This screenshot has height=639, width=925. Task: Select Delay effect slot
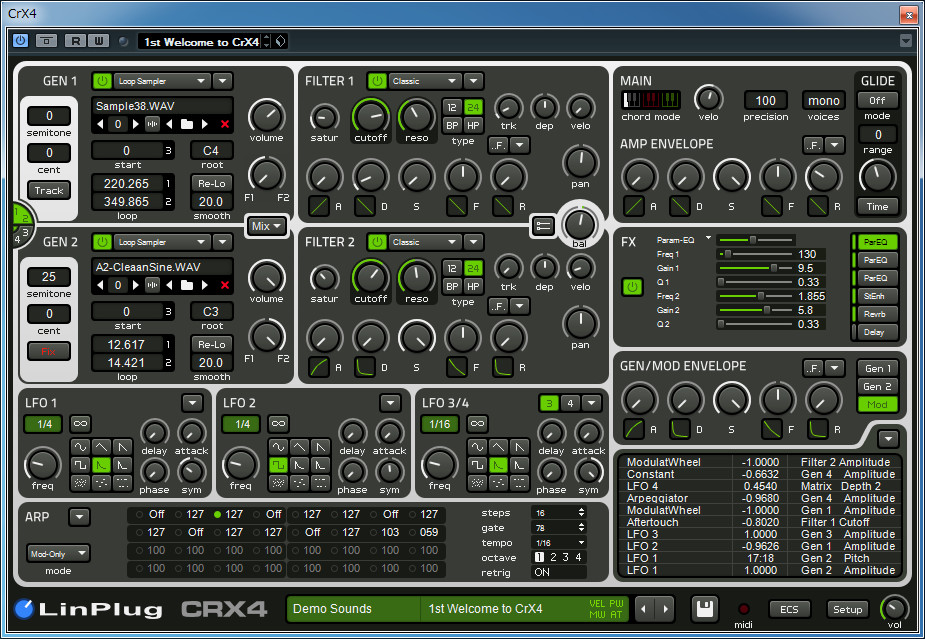click(875, 332)
